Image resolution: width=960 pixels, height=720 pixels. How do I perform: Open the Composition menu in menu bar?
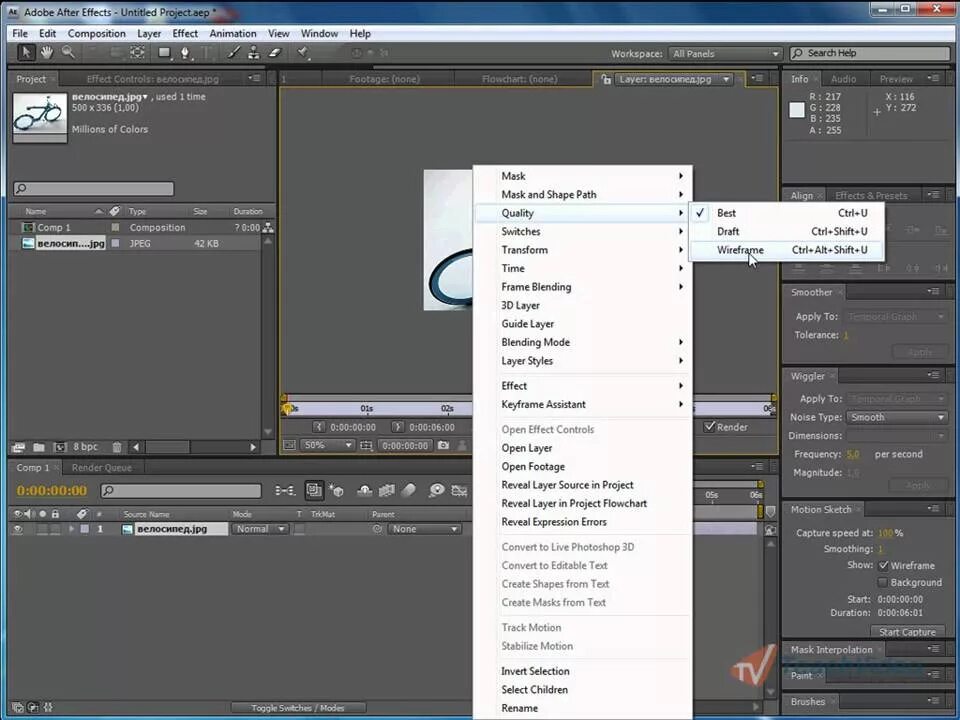coord(97,34)
